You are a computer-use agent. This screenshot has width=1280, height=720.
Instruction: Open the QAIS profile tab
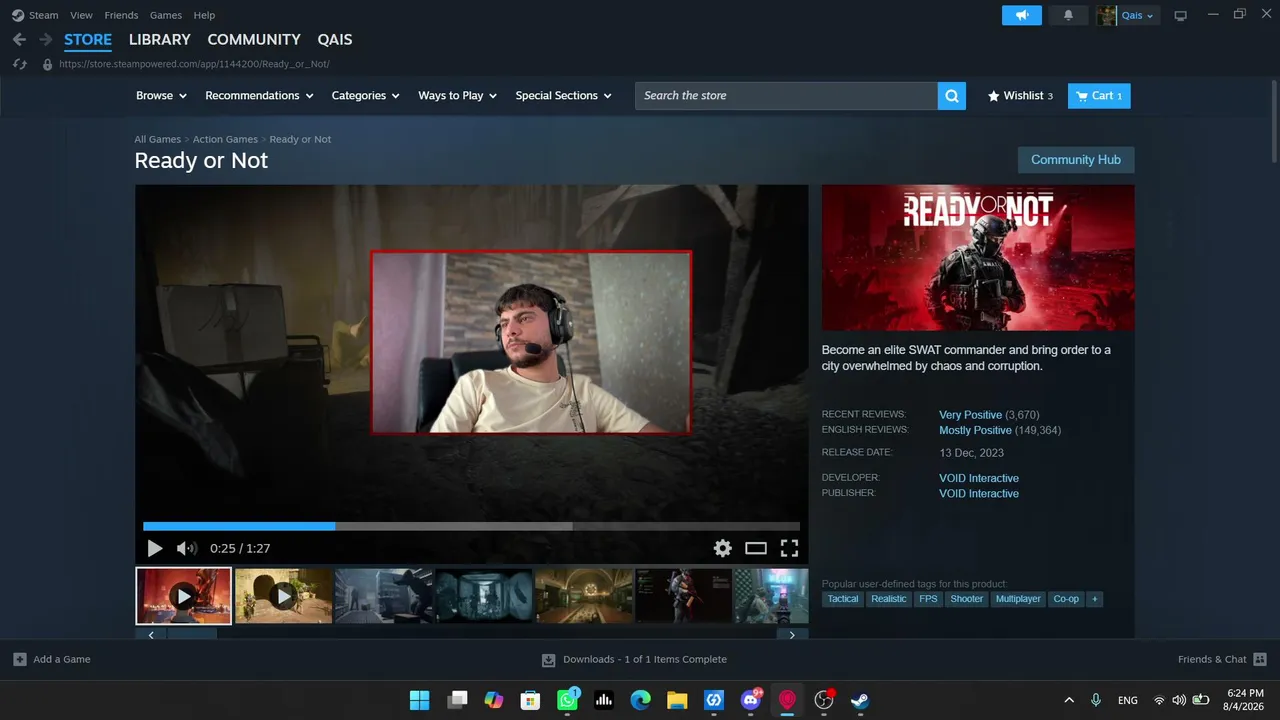coord(335,39)
